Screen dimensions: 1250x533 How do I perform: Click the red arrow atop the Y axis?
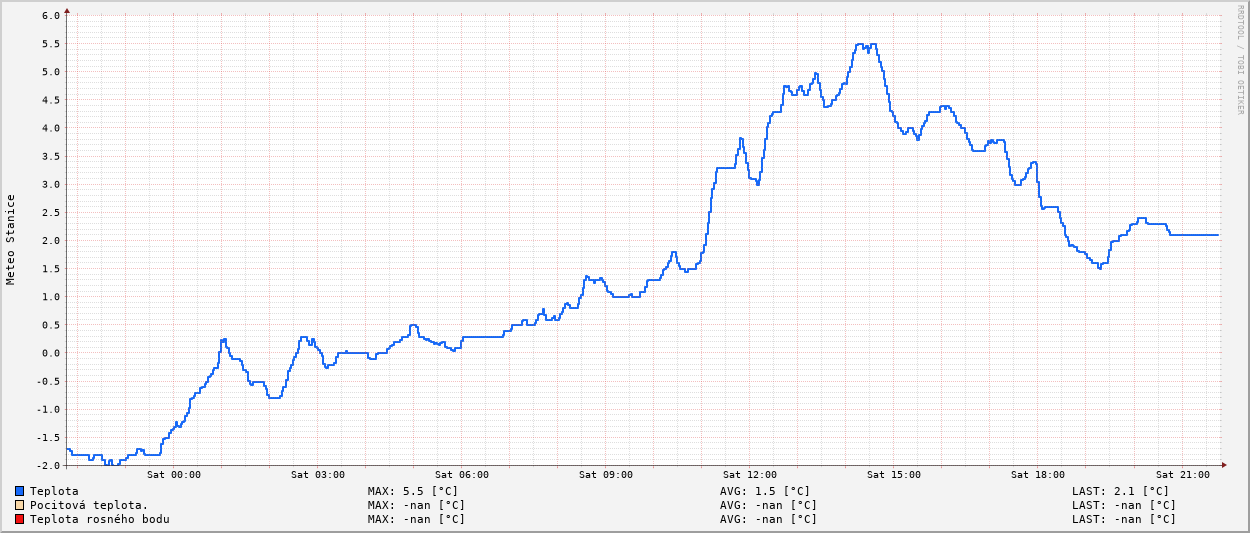tap(67, 11)
